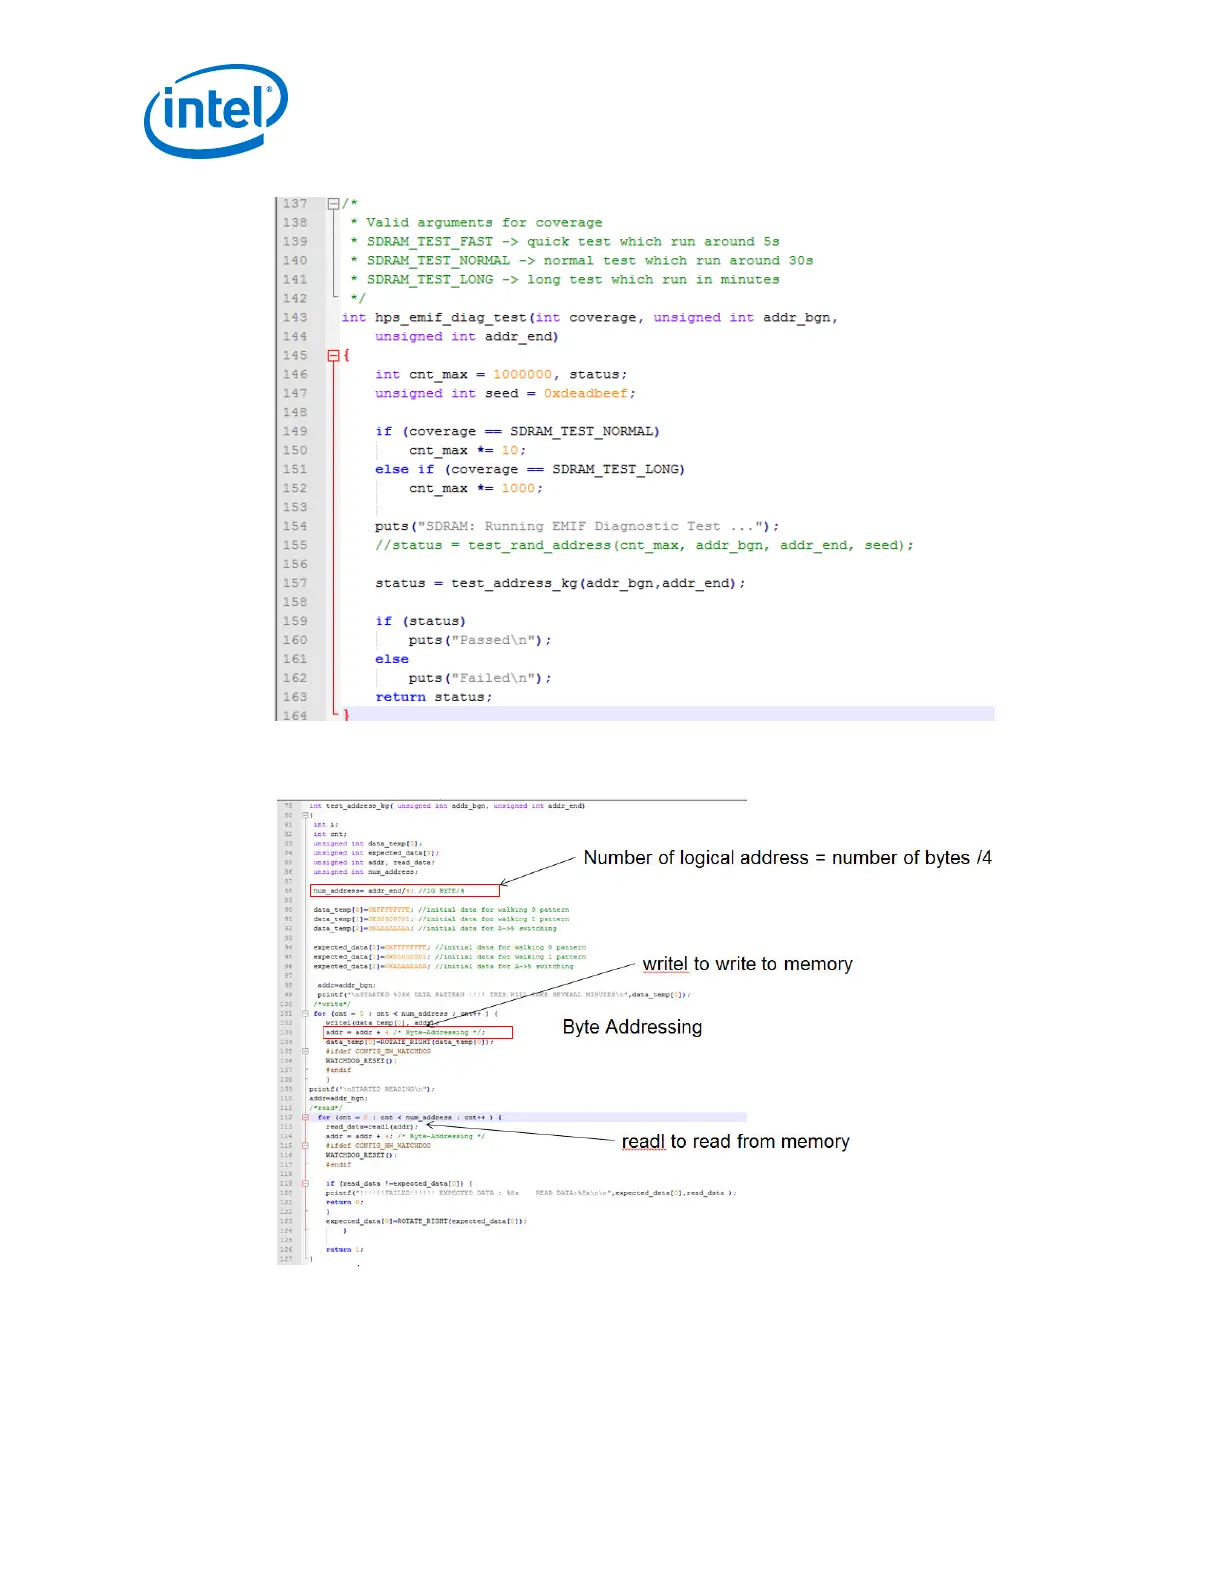The height and width of the screenshot is (1584, 1224).
Task: Click the 'num_address= addr_end/4' code line
Action: click(389, 890)
